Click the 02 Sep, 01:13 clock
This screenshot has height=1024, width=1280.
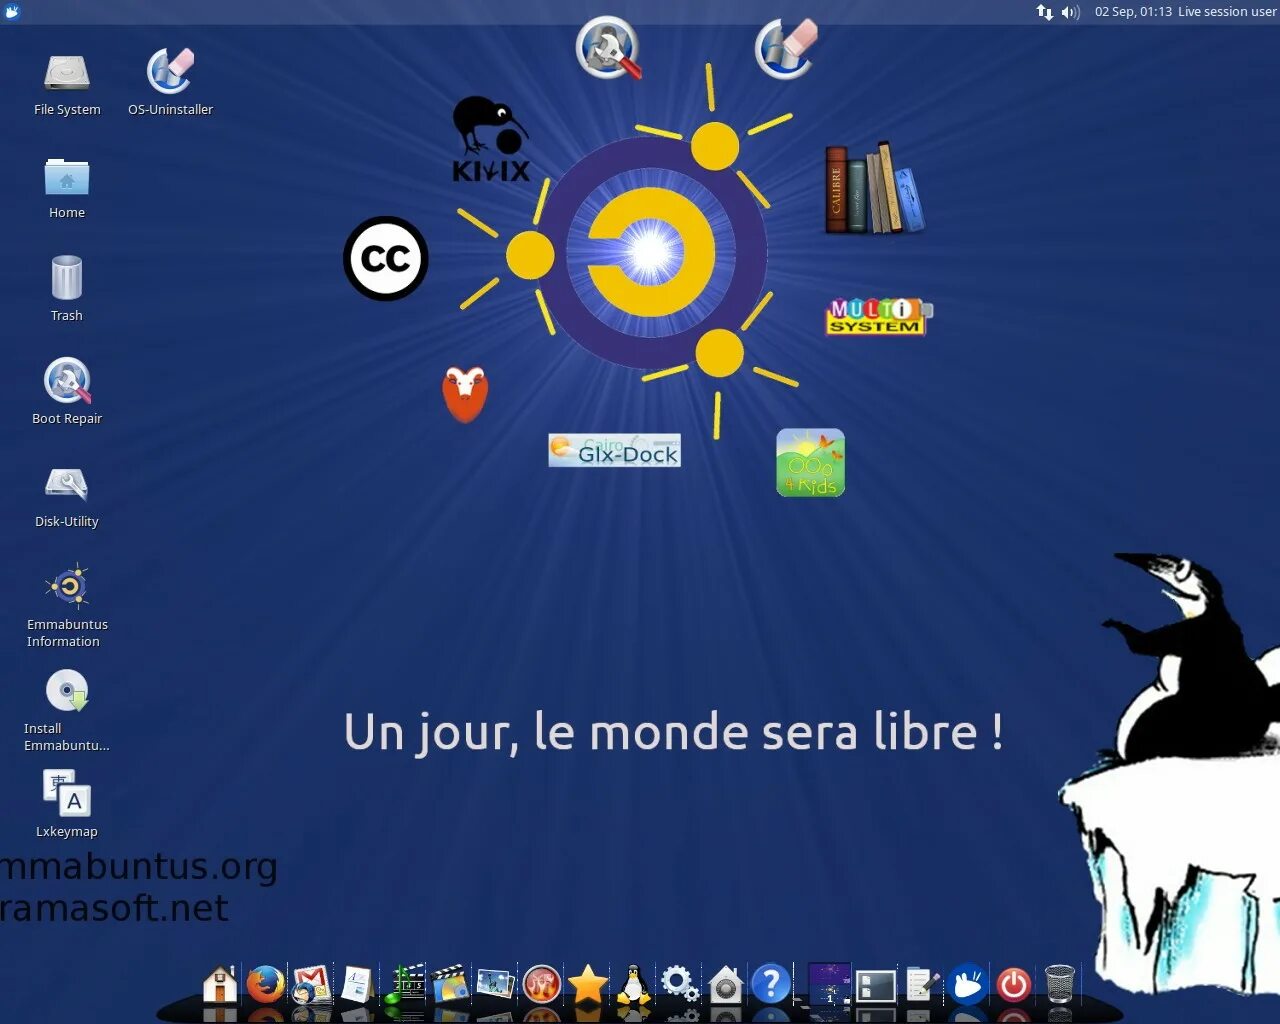point(1133,12)
